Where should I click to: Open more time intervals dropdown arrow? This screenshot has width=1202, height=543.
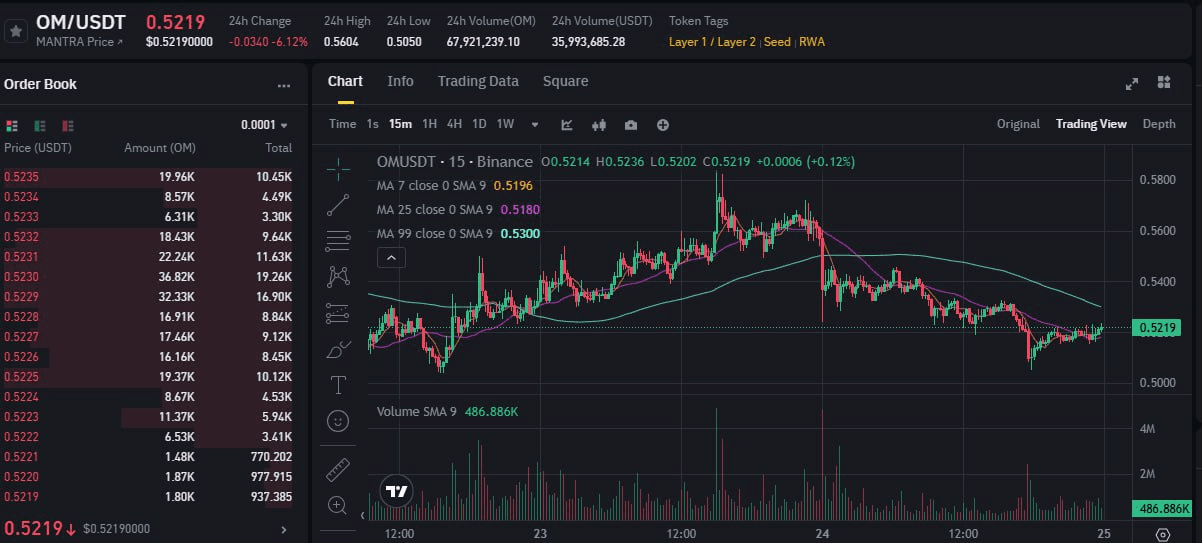tap(535, 125)
